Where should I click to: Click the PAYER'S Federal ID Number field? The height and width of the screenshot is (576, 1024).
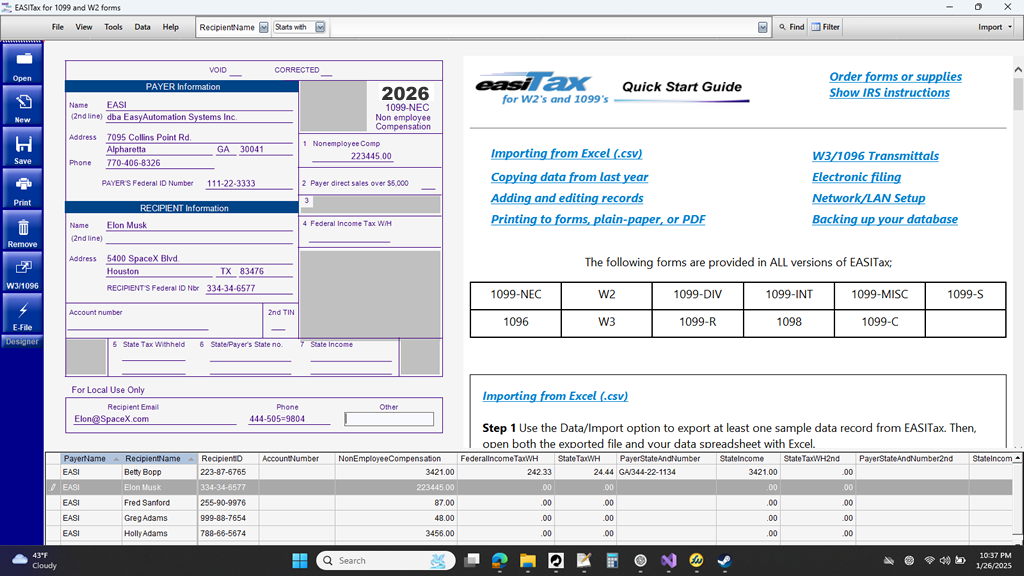(x=249, y=184)
